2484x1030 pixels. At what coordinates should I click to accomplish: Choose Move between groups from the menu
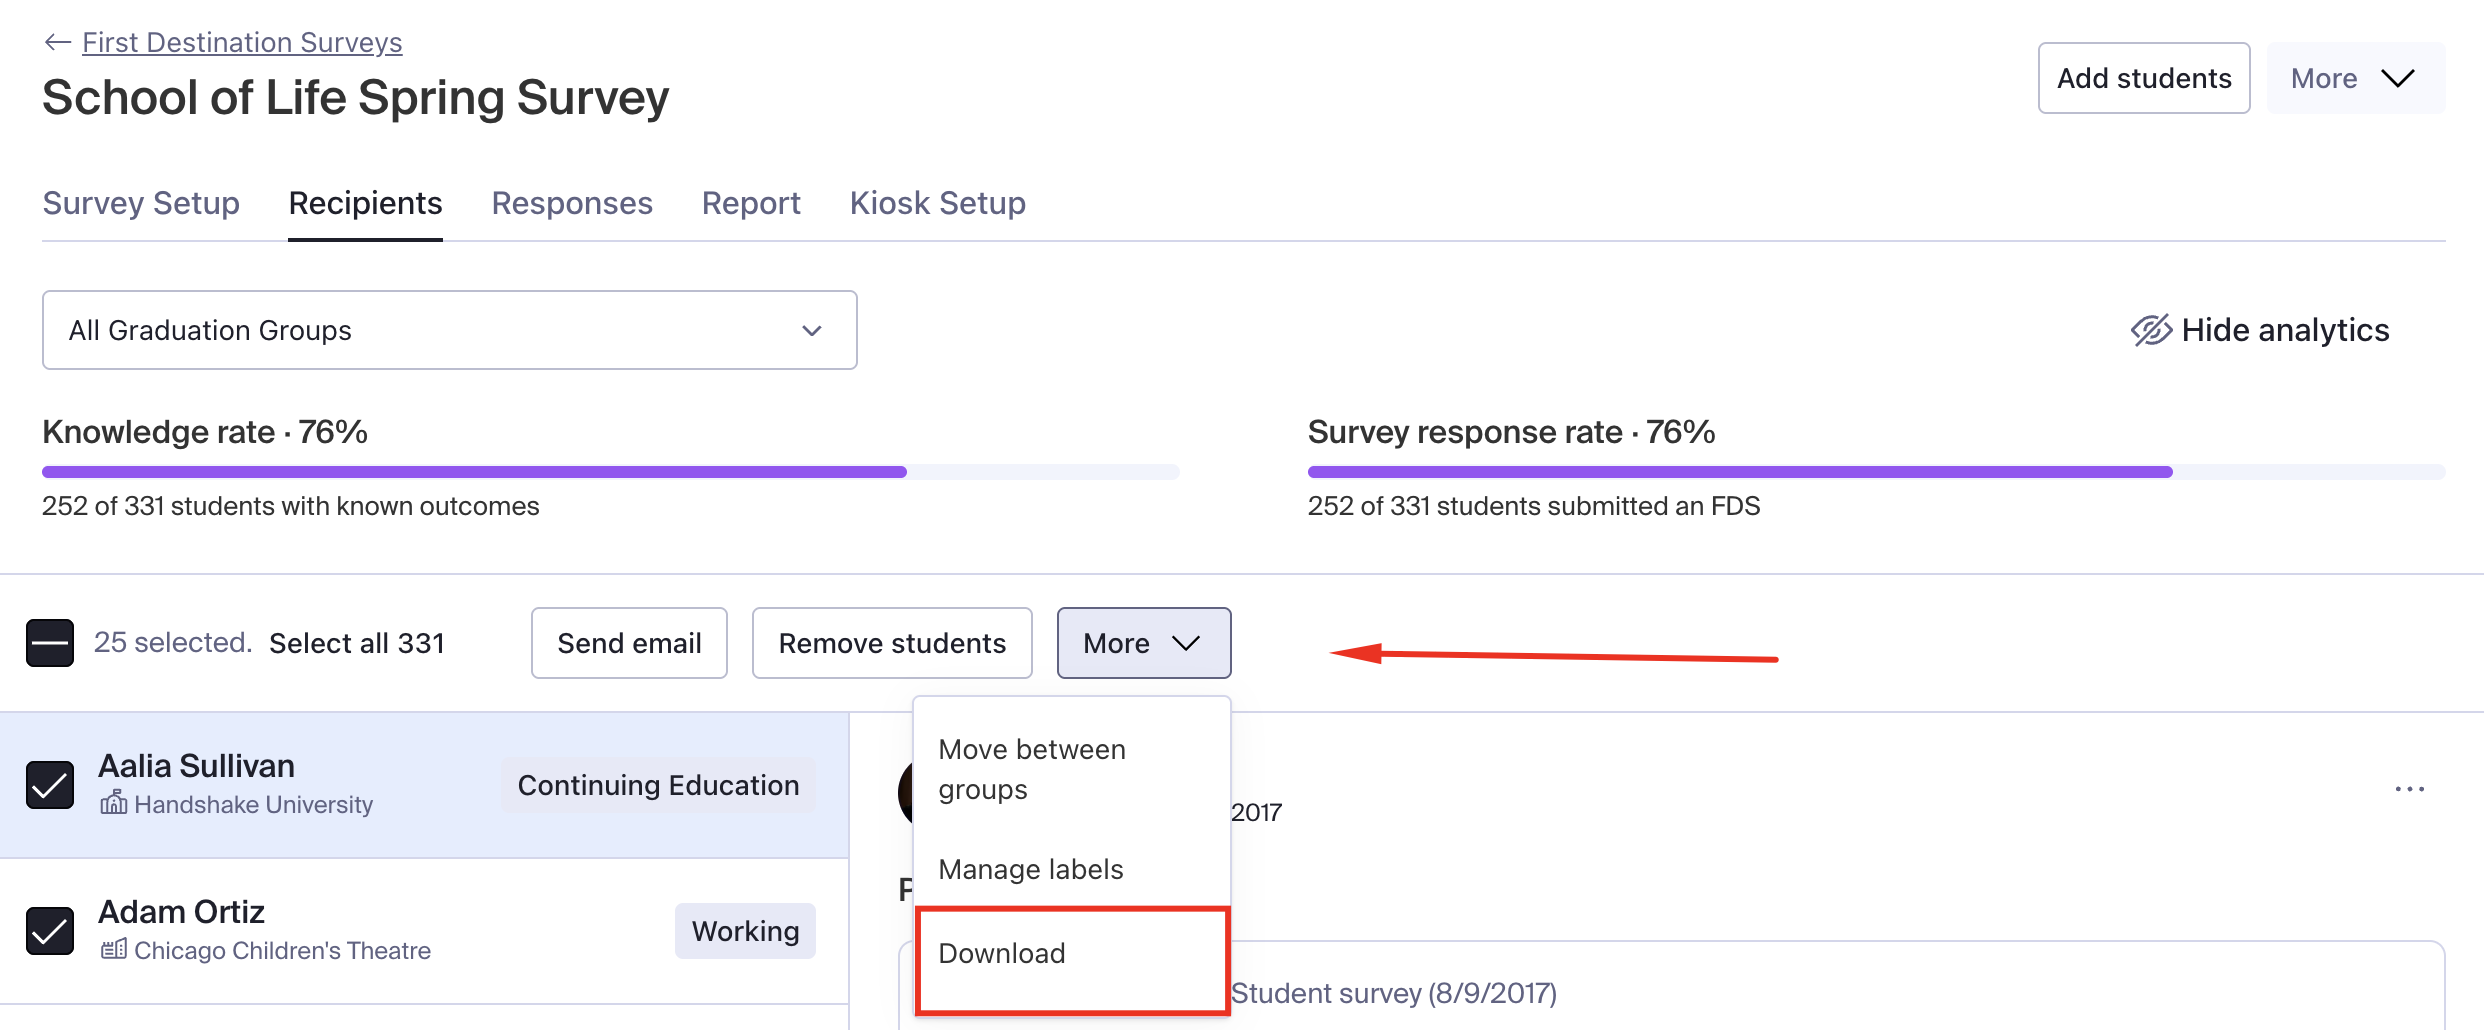pyautogui.click(x=1031, y=768)
